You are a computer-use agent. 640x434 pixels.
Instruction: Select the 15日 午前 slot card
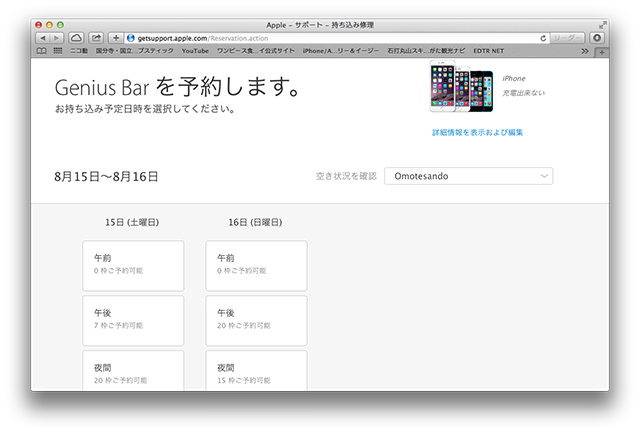(x=133, y=265)
